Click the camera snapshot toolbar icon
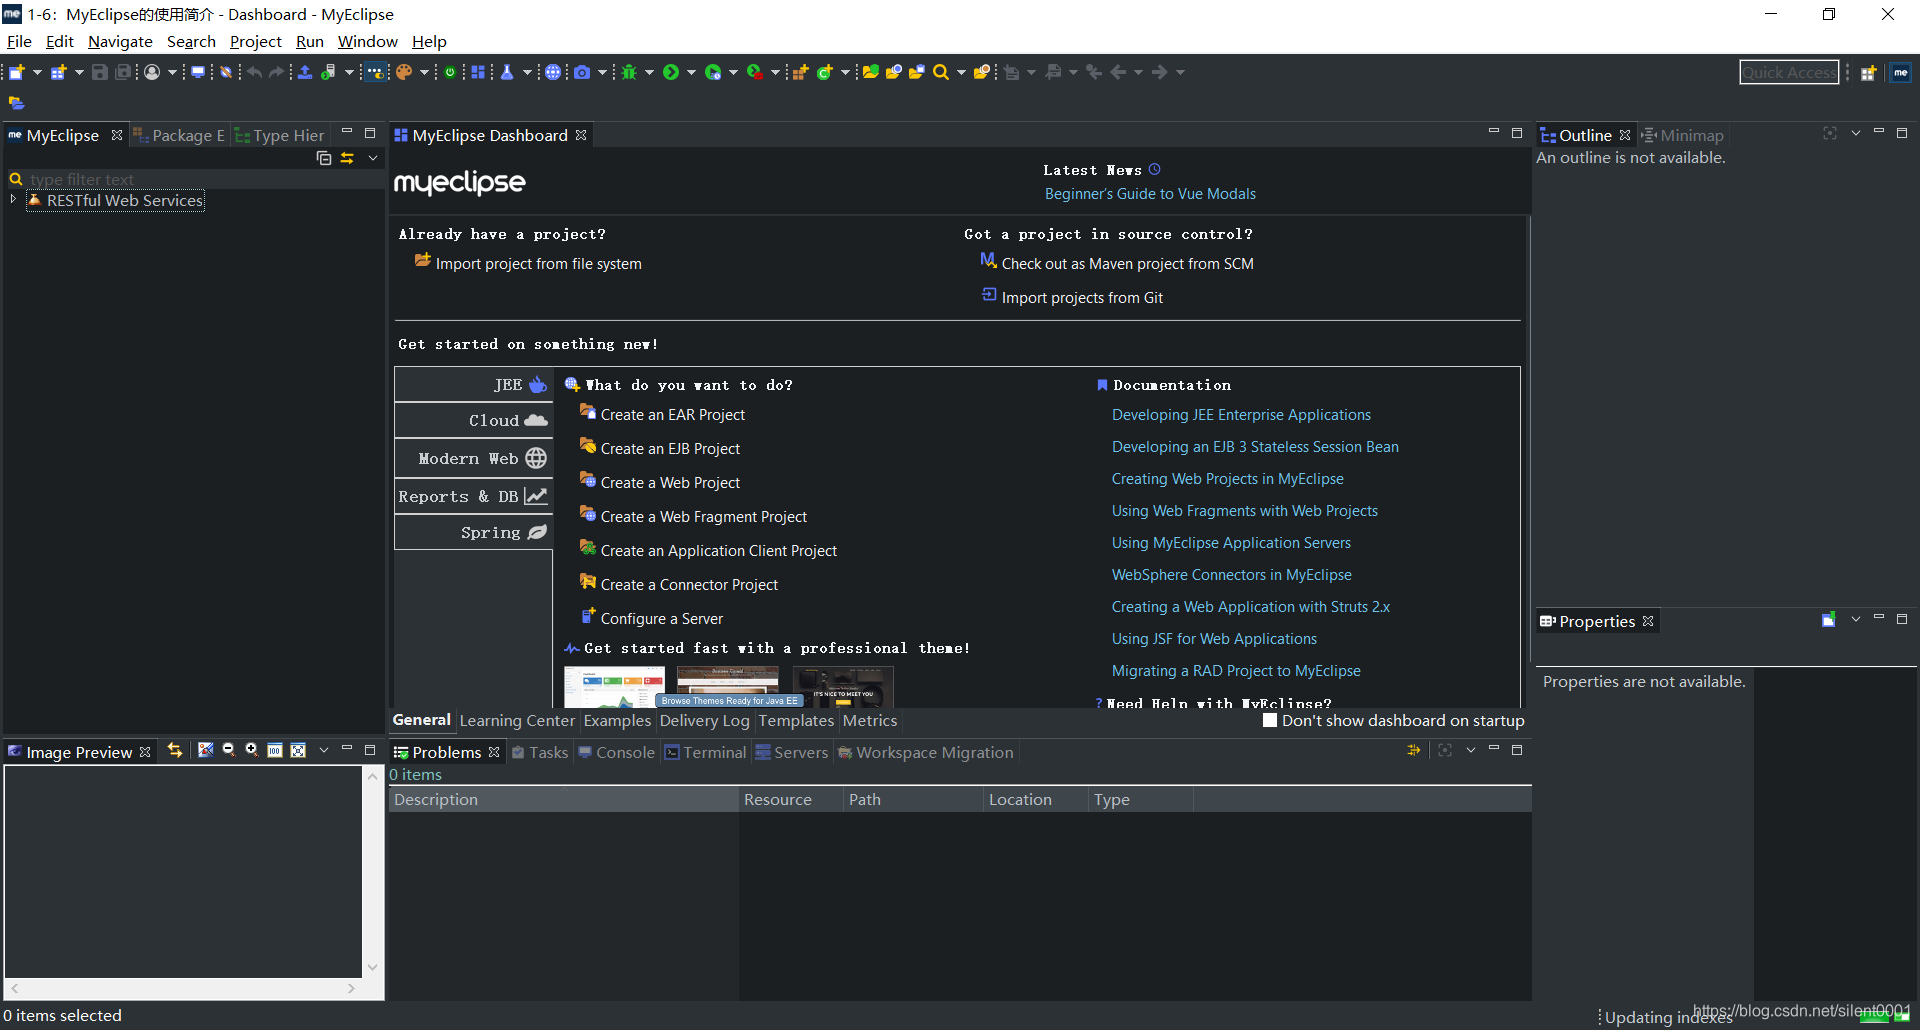The image size is (1920, 1030). point(582,72)
